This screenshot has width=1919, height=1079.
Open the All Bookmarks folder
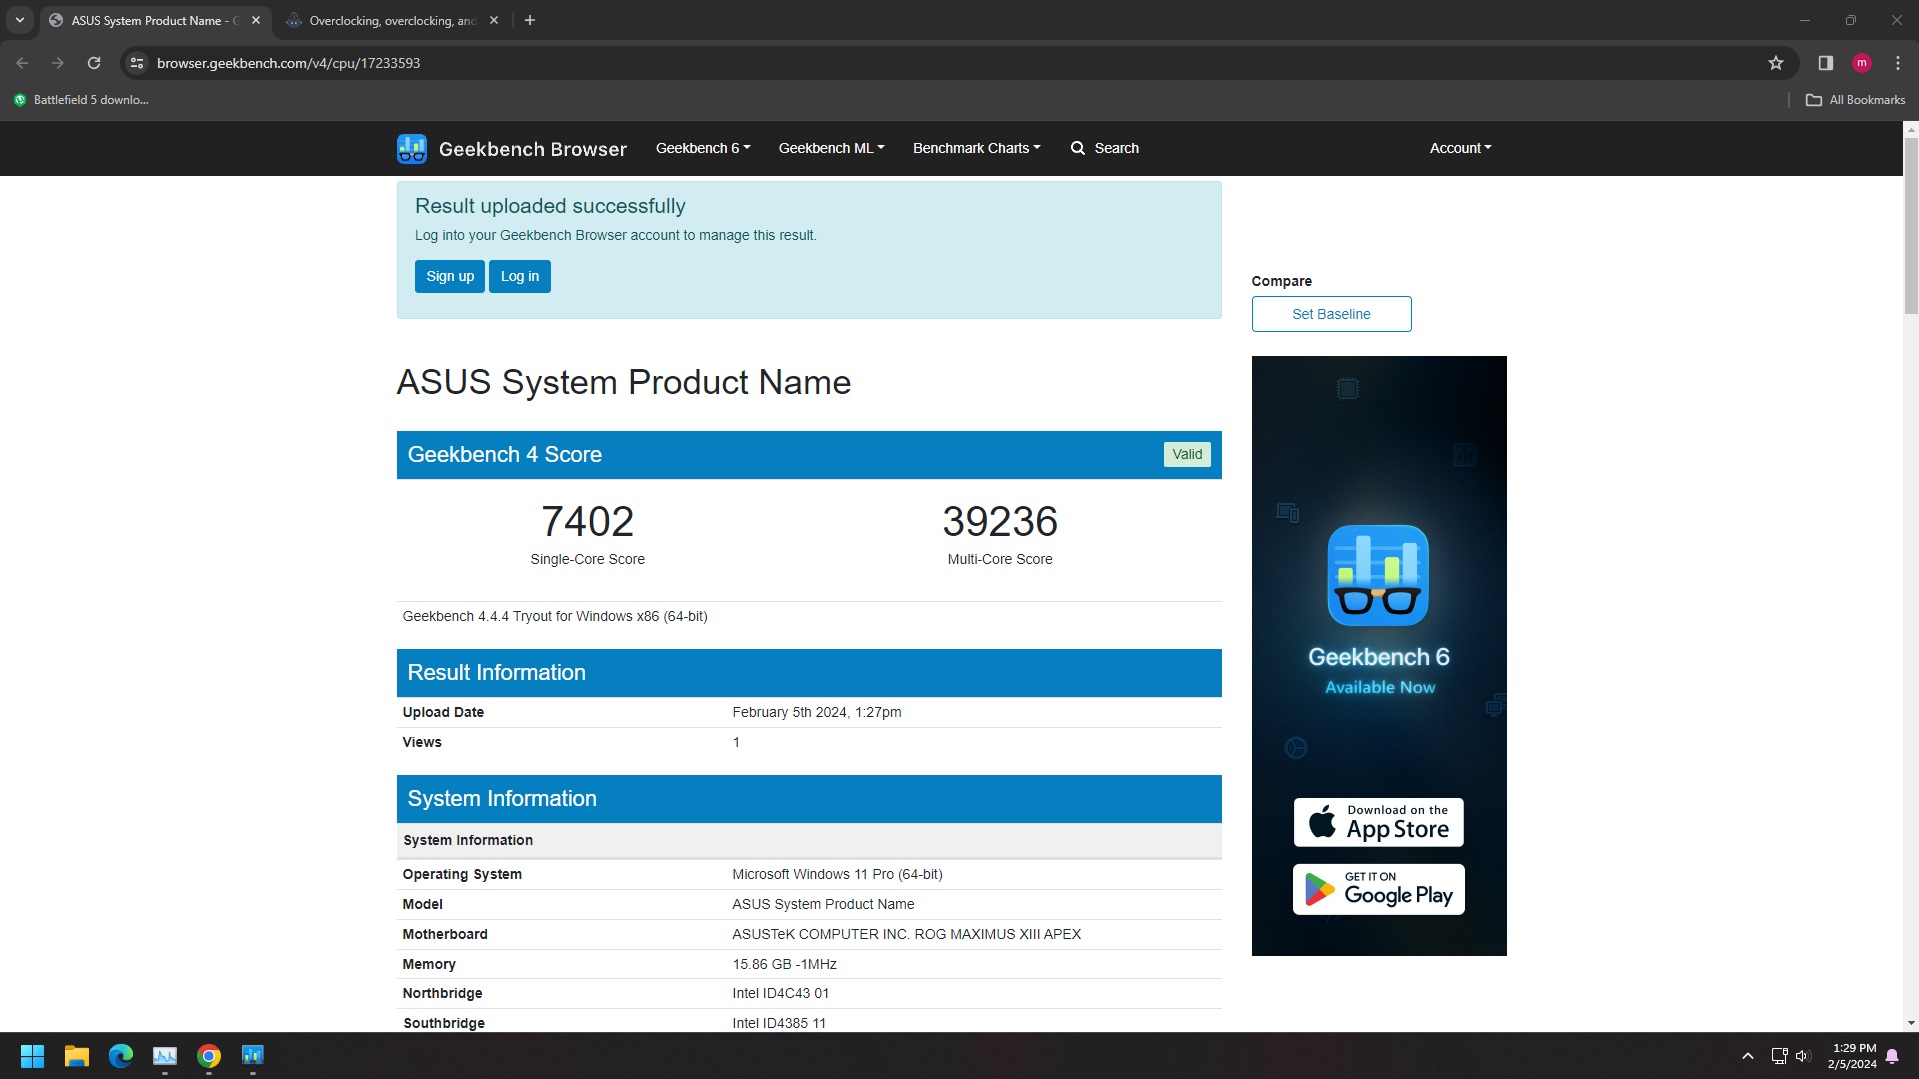tap(1855, 100)
